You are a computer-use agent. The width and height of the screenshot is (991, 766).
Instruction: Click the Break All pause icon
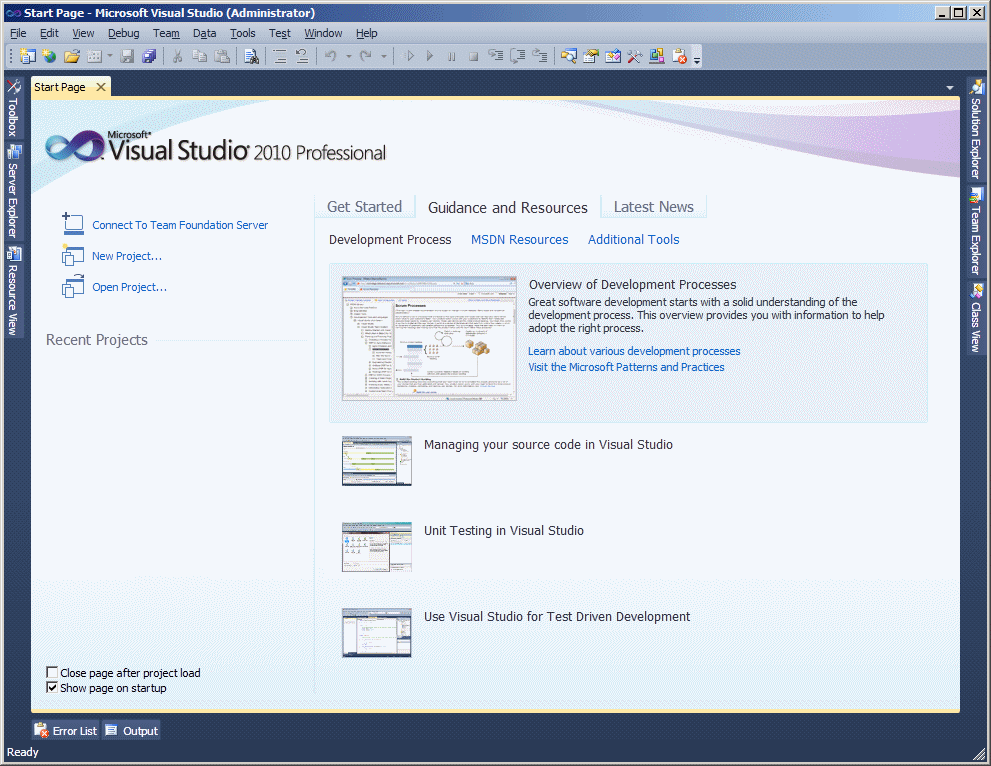point(451,56)
